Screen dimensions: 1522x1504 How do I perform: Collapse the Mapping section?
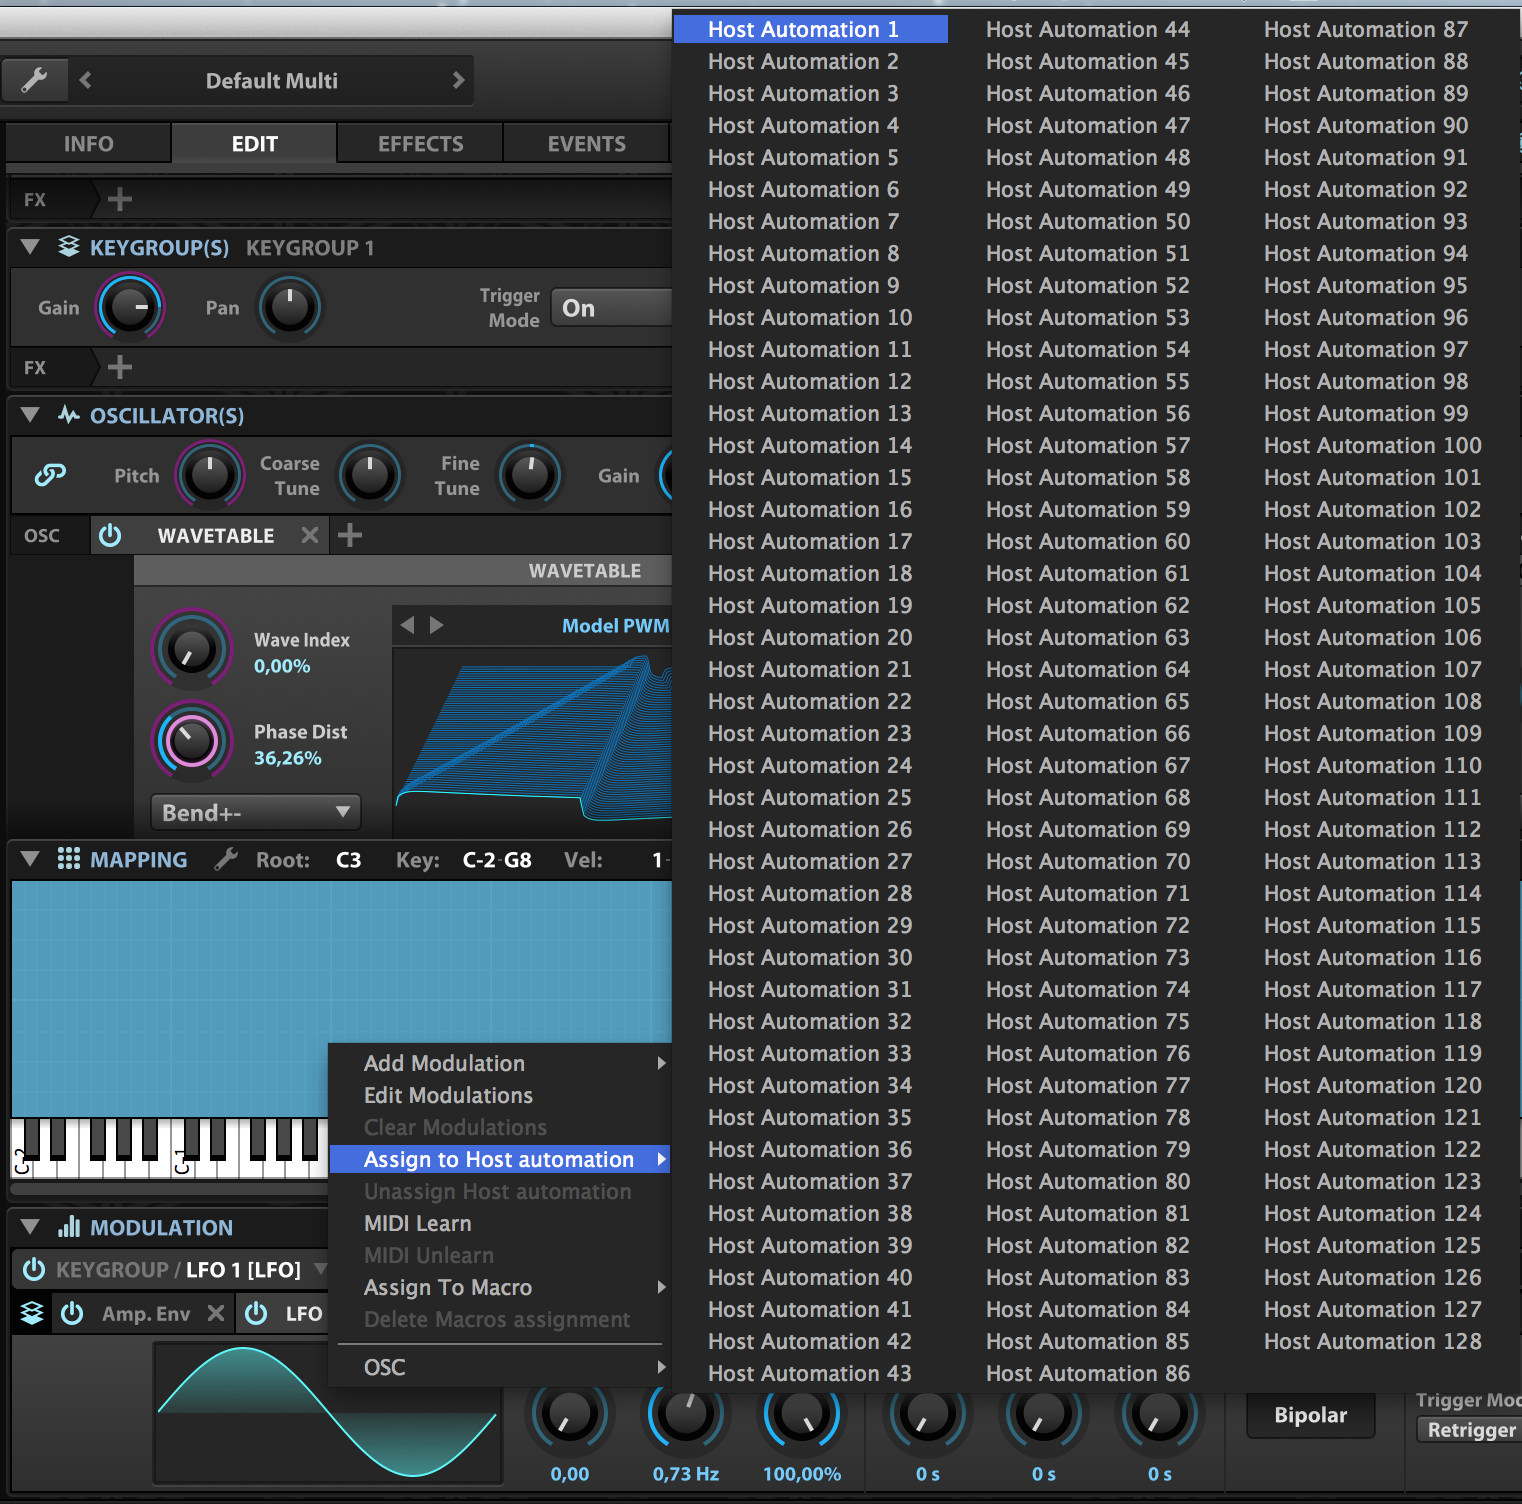30,859
